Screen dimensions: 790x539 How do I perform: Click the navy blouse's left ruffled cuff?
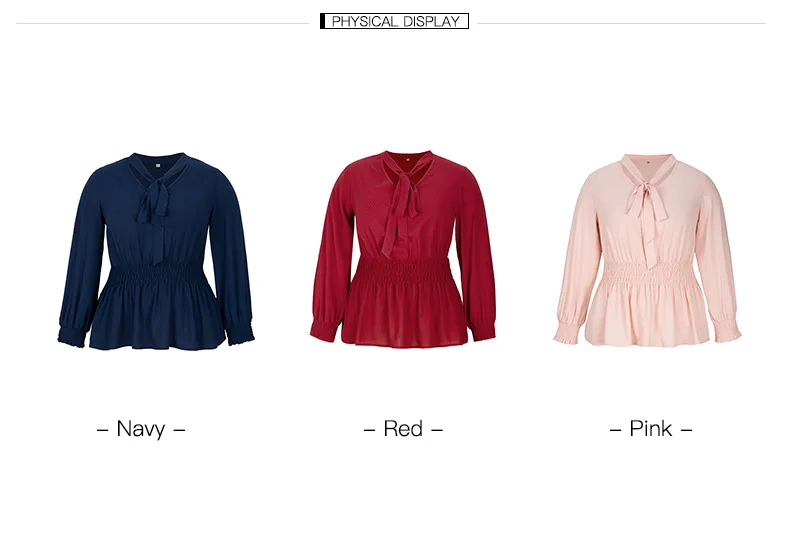coord(73,334)
